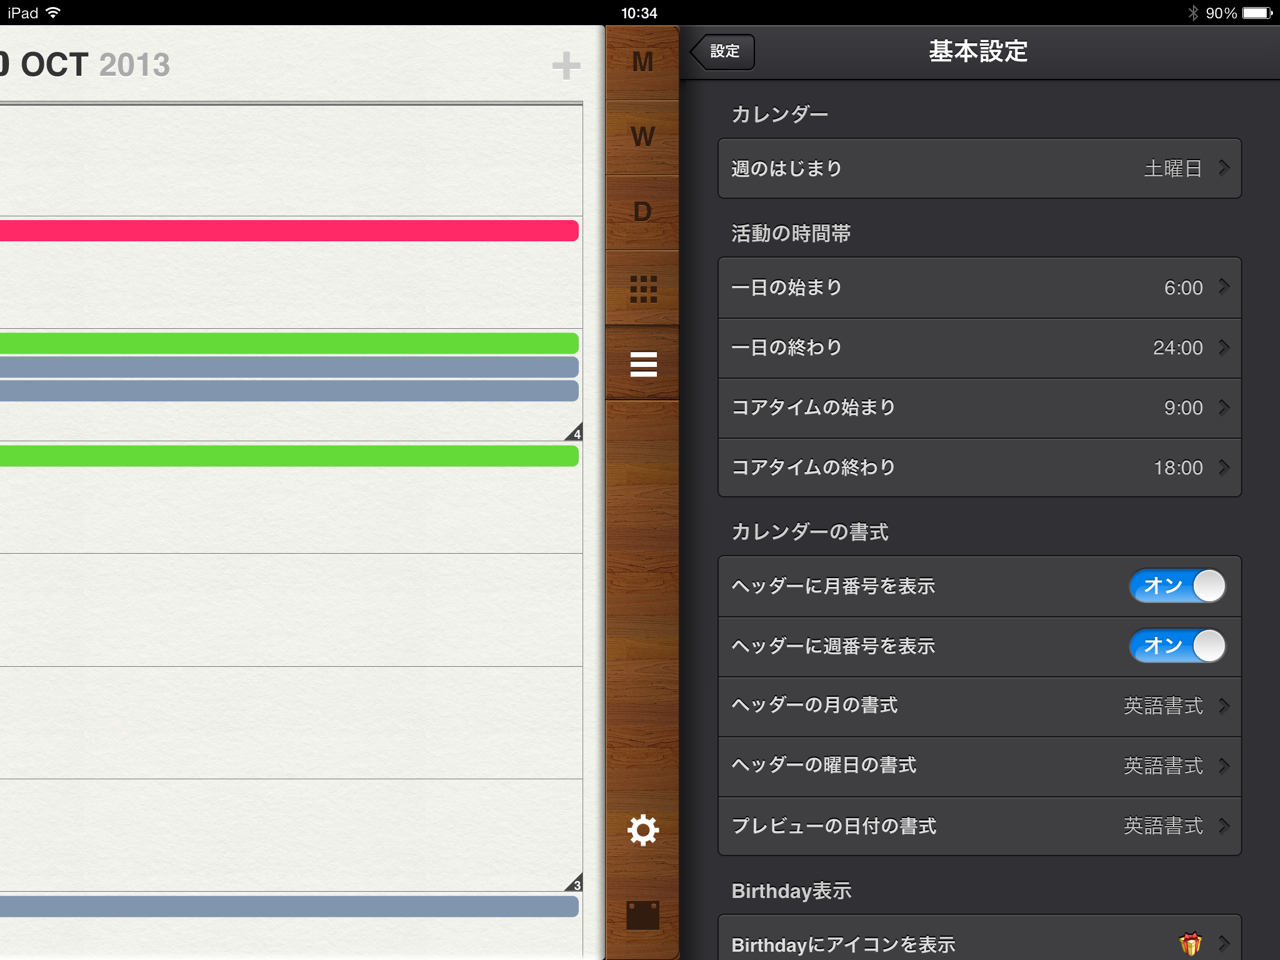The width and height of the screenshot is (1280, 960).
Task: Open 週のはじまり setting row
Action: pyautogui.click(x=979, y=169)
